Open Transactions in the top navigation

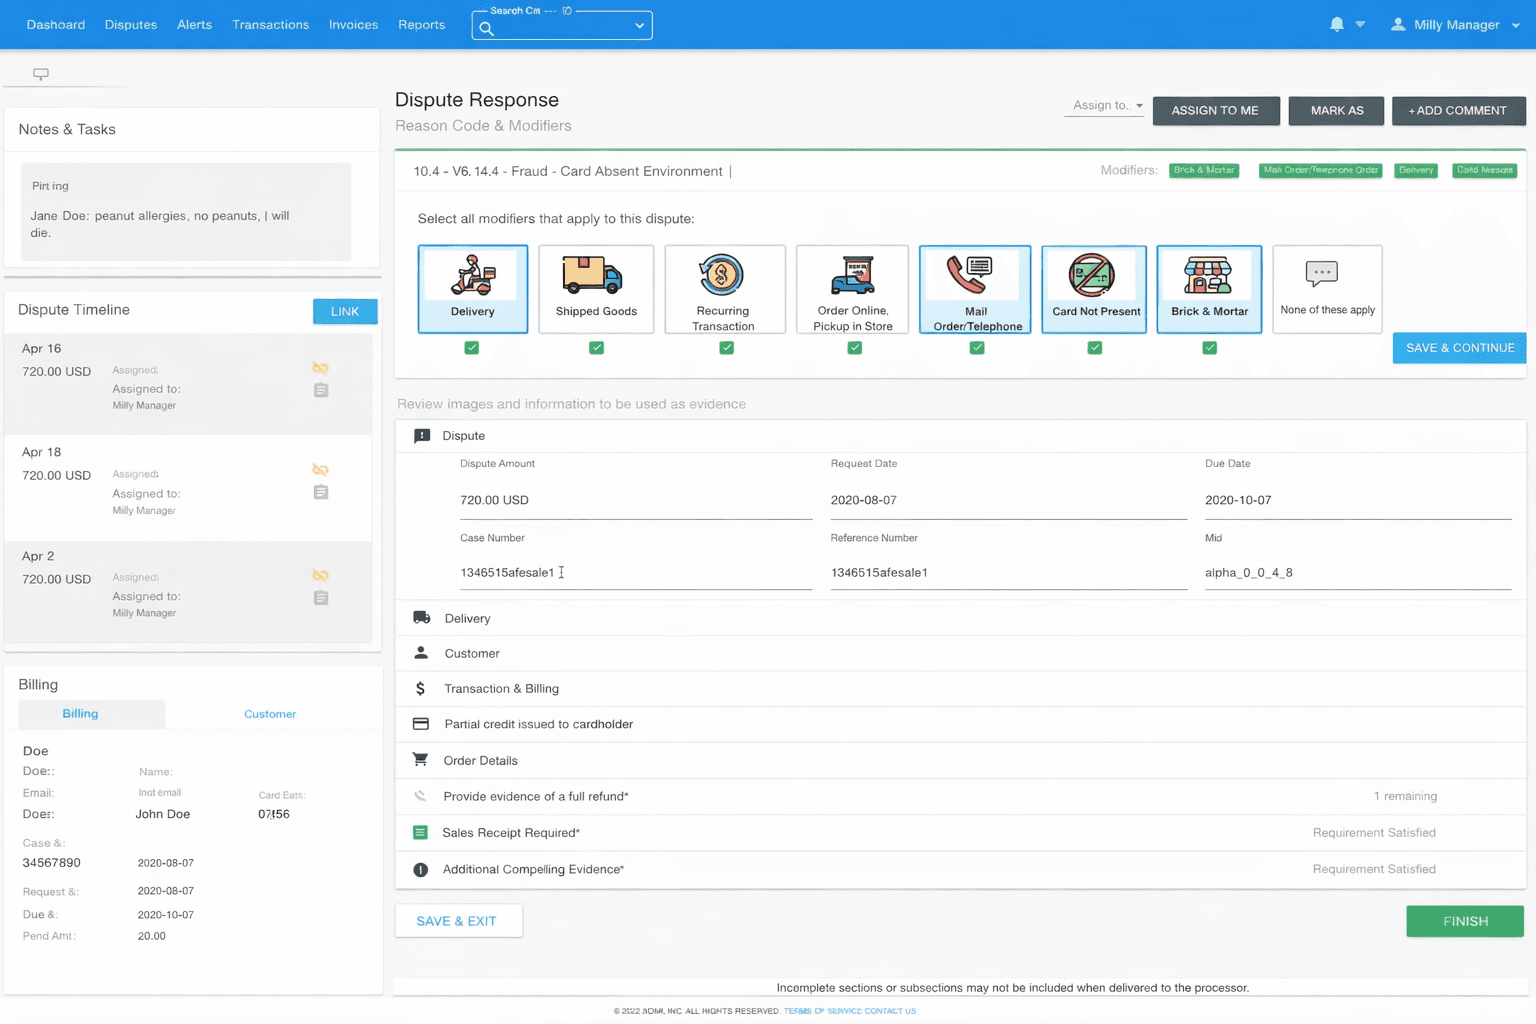(x=271, y=25)
